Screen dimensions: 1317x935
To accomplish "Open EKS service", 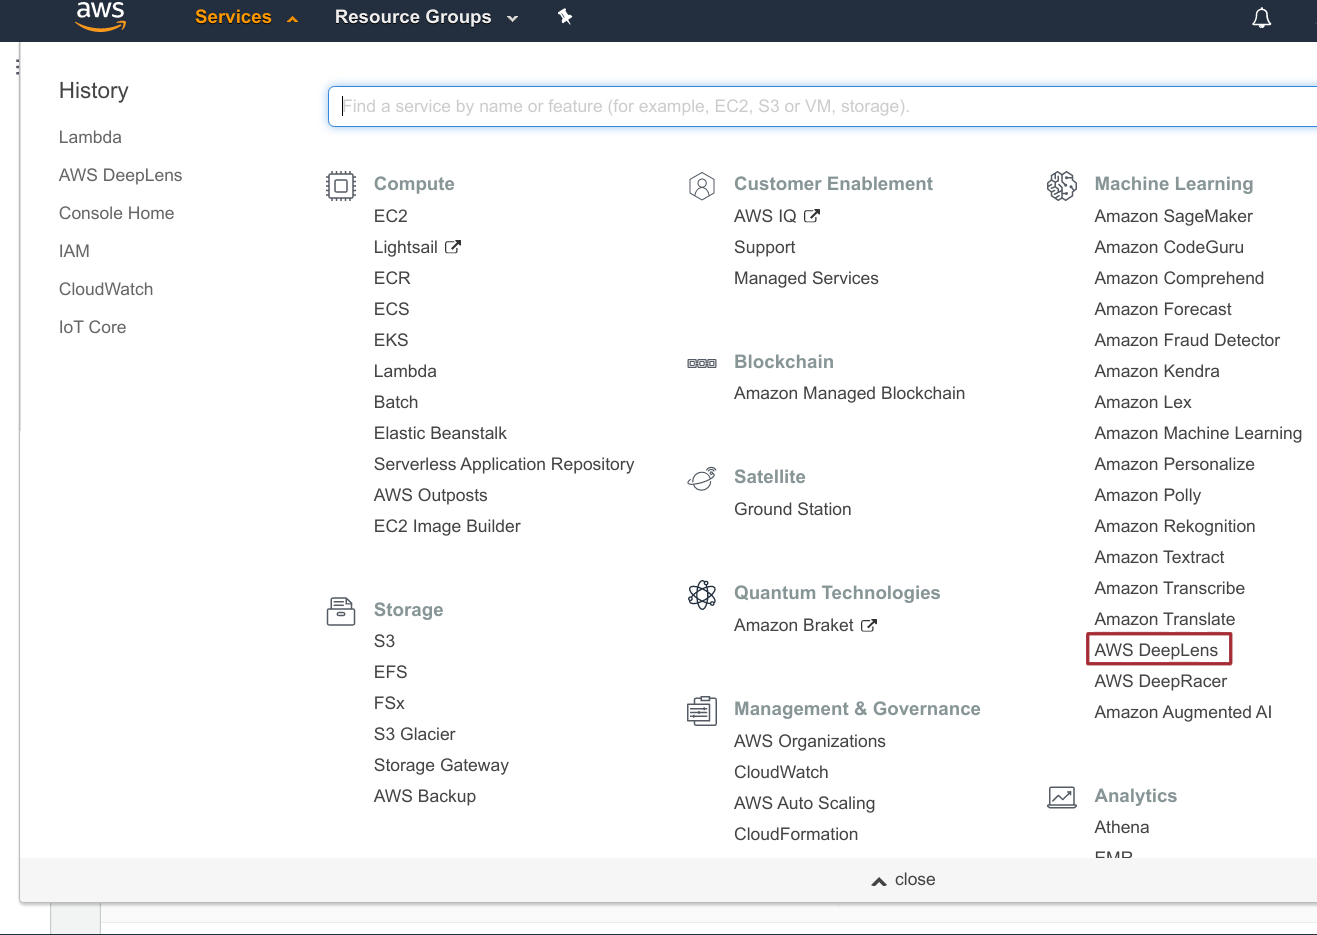I will coord(391,340).
